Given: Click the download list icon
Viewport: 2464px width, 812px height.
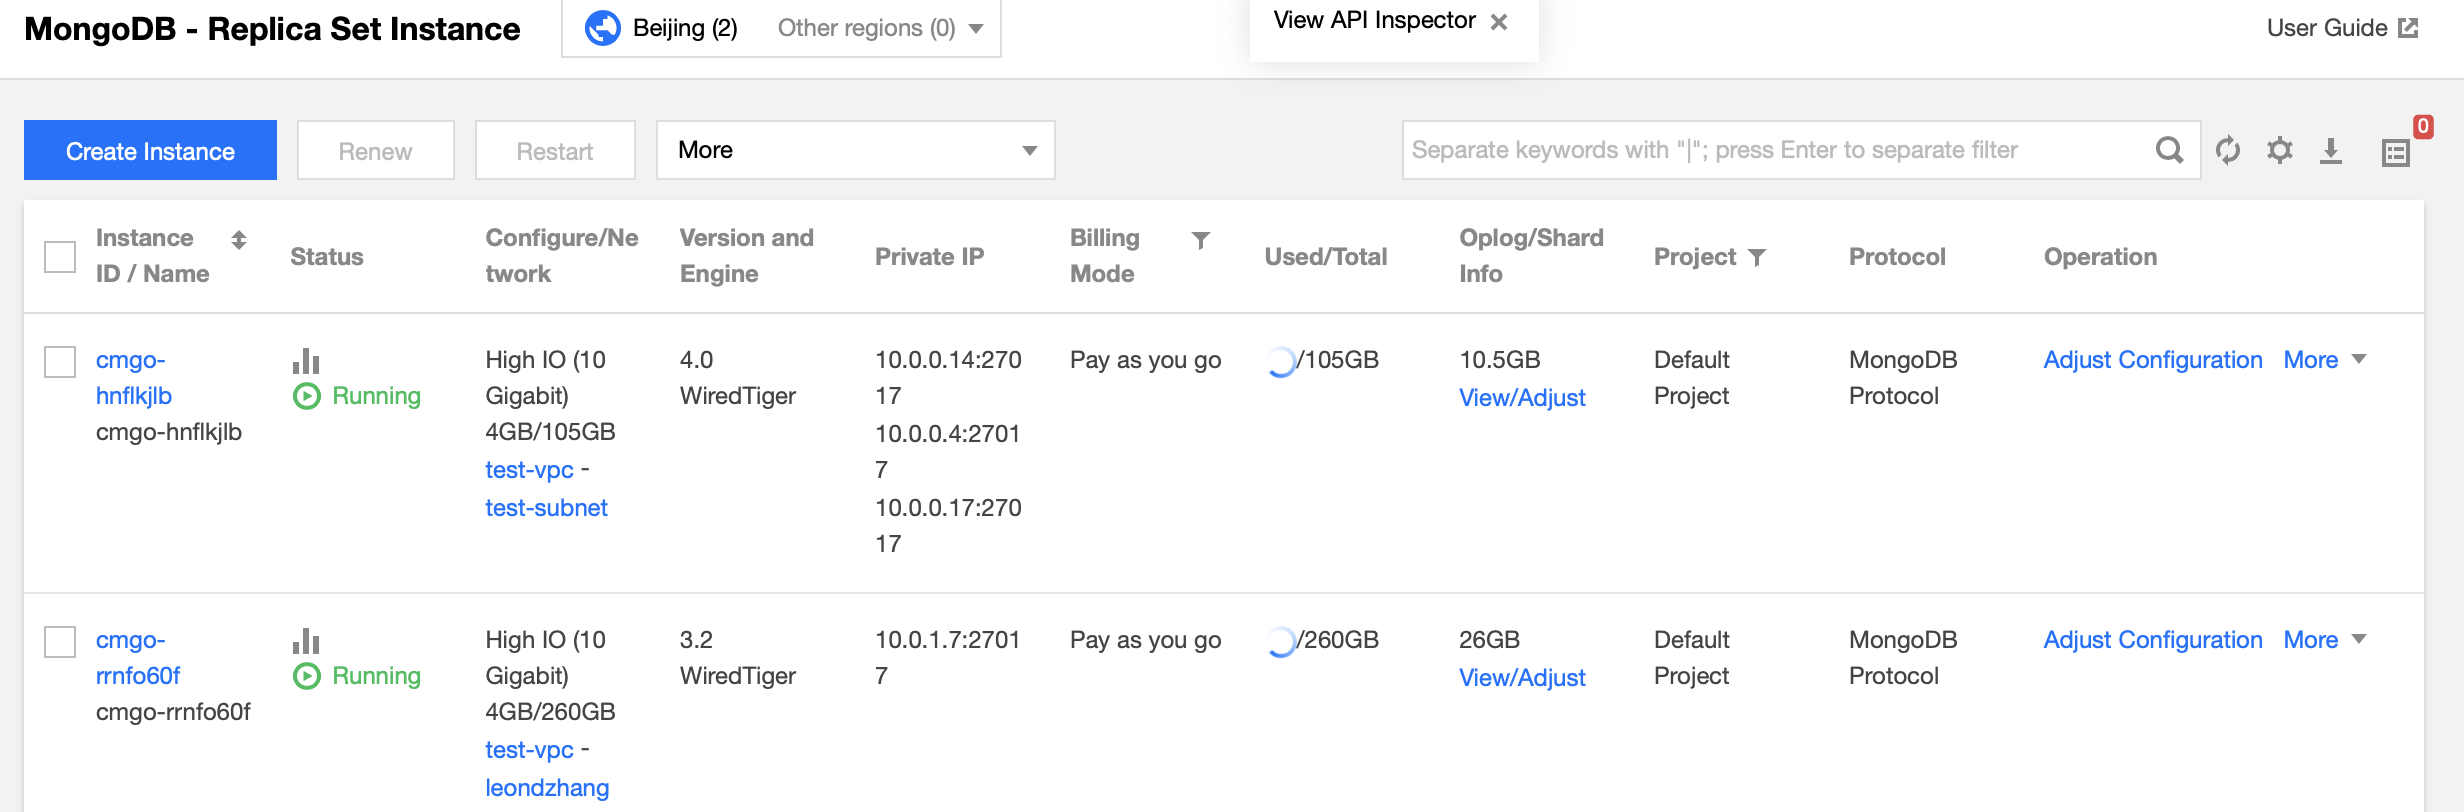Looking at the screenshot, I should pos(2331,150).
